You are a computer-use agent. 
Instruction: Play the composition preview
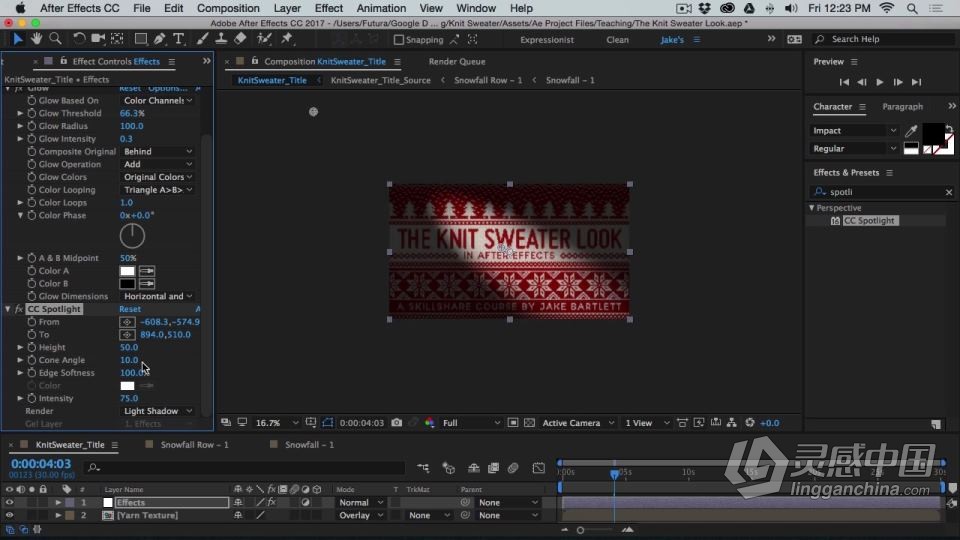coord(880,82)
